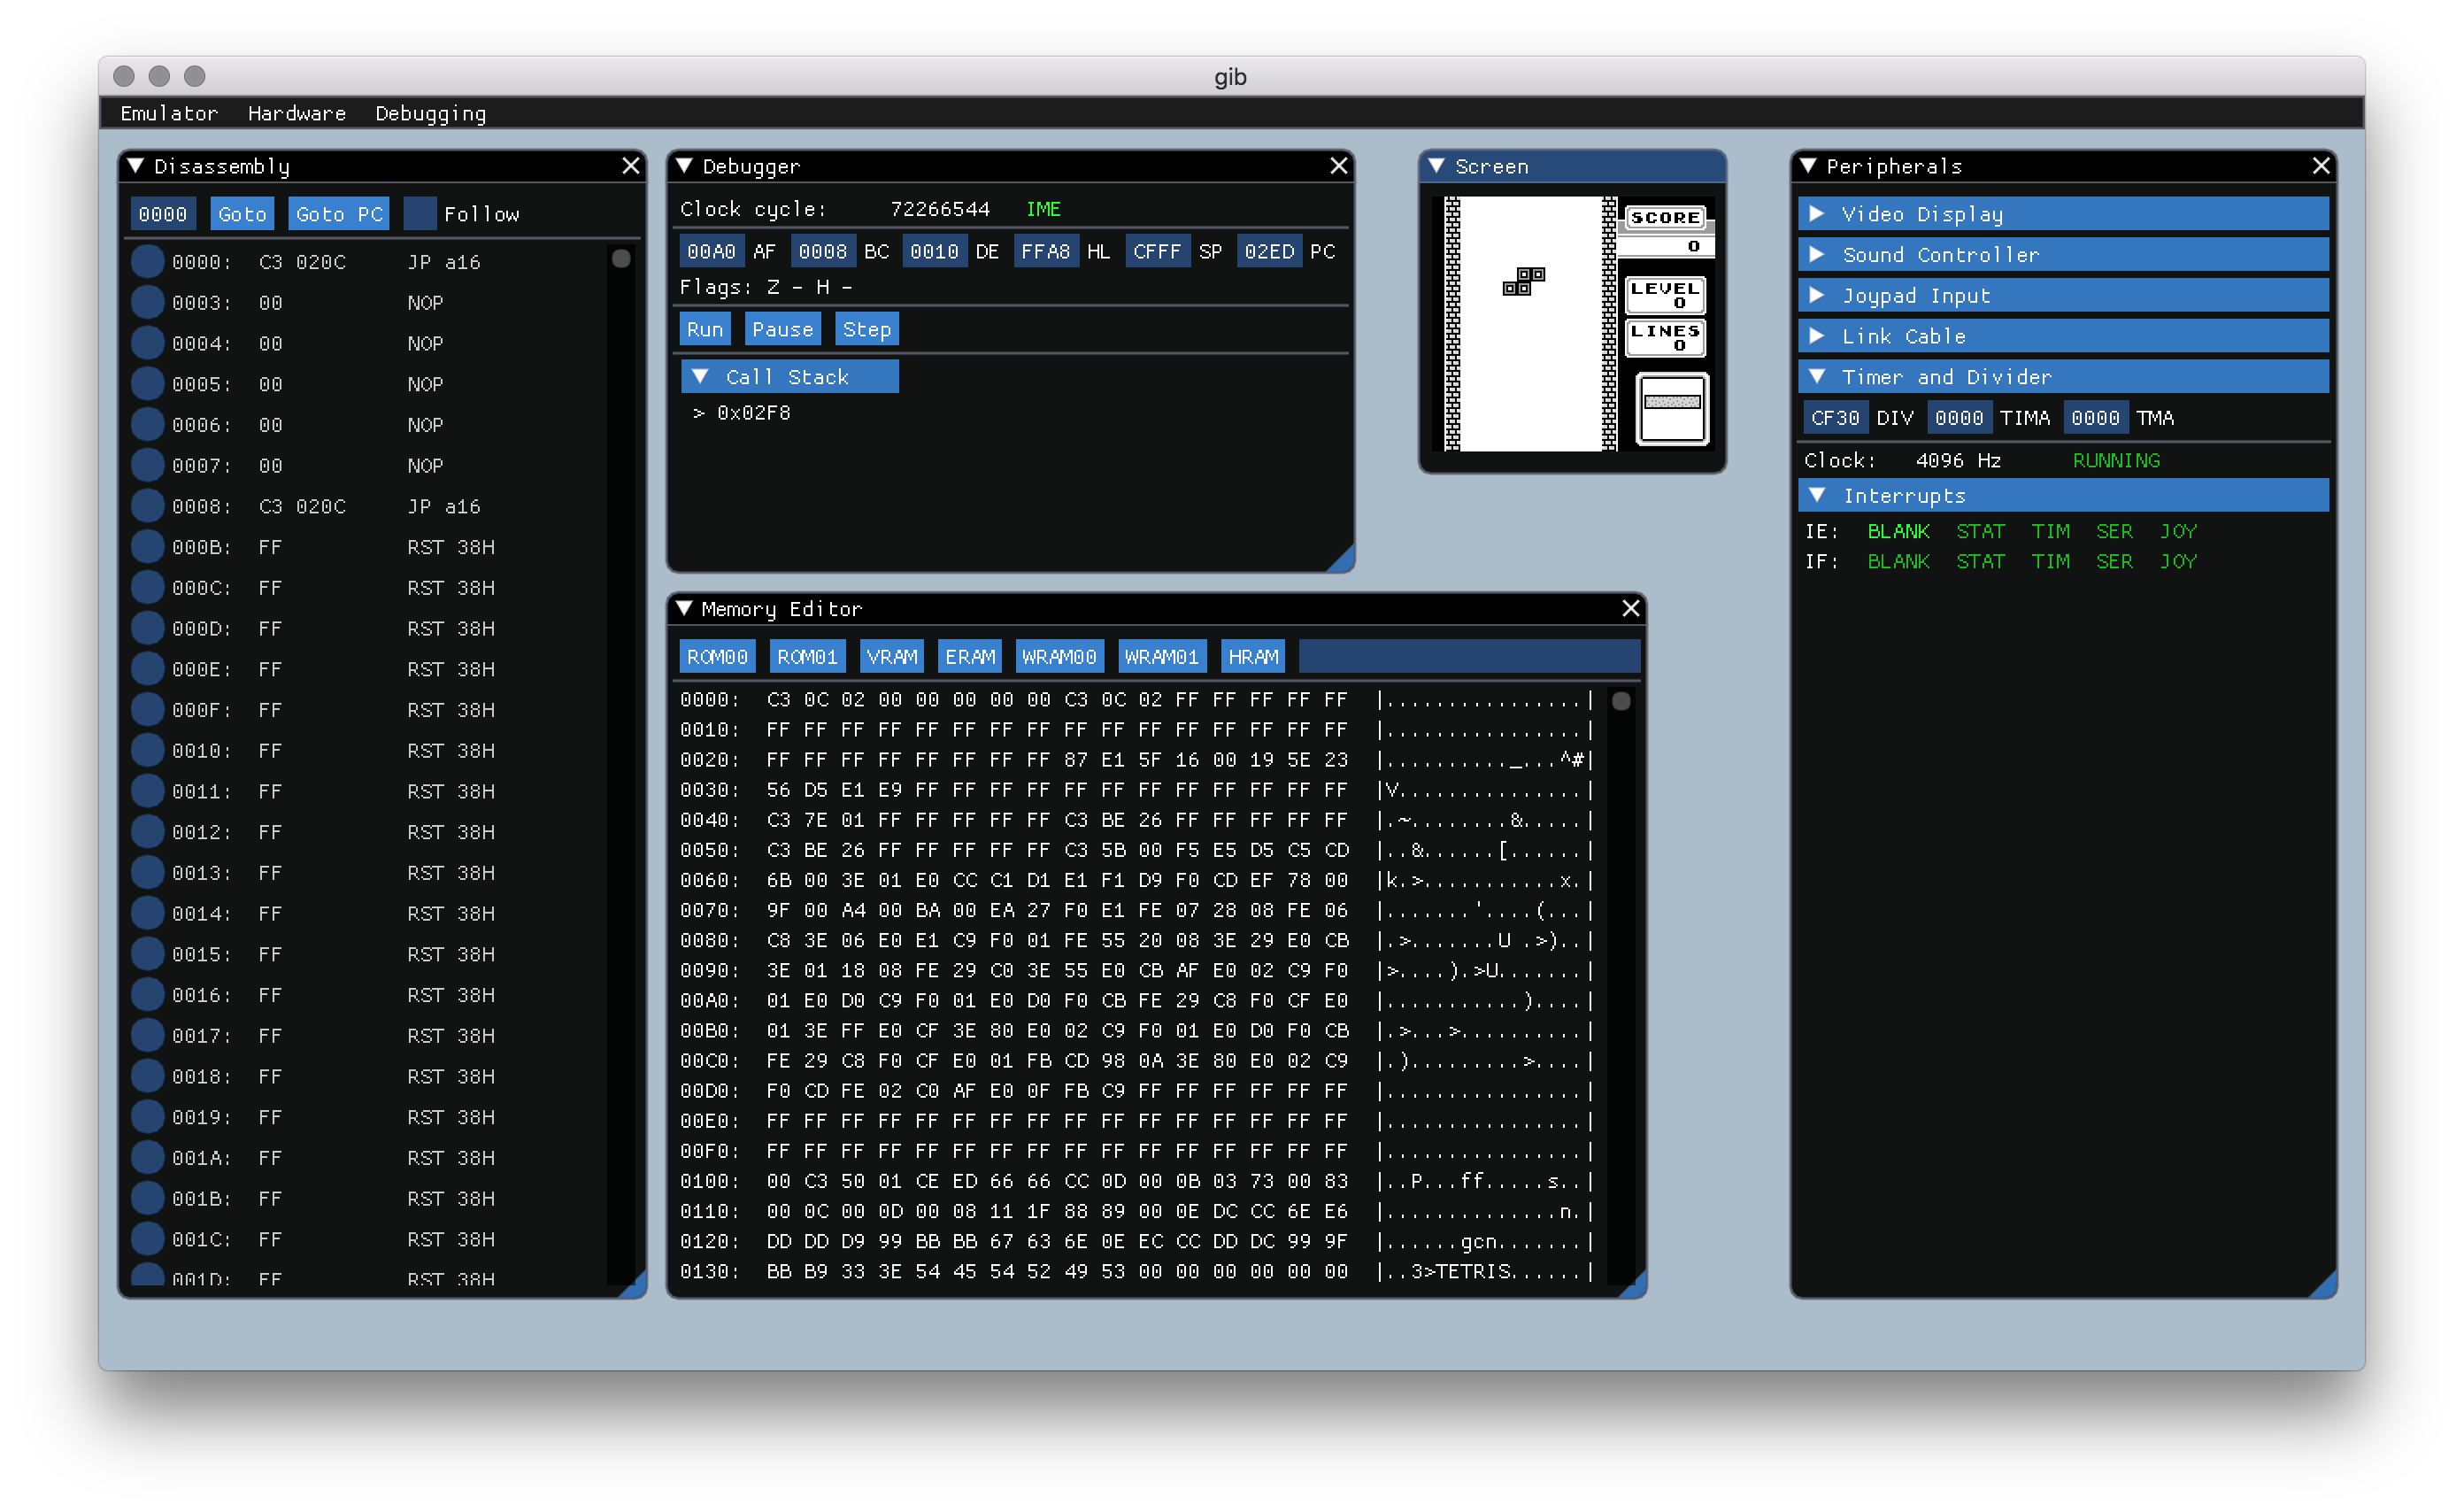This screenshot has width=2464, height=1512.
Task: Click the Memory Editor vertical scrollbar handle
Action: click(x=1621, y=702)
